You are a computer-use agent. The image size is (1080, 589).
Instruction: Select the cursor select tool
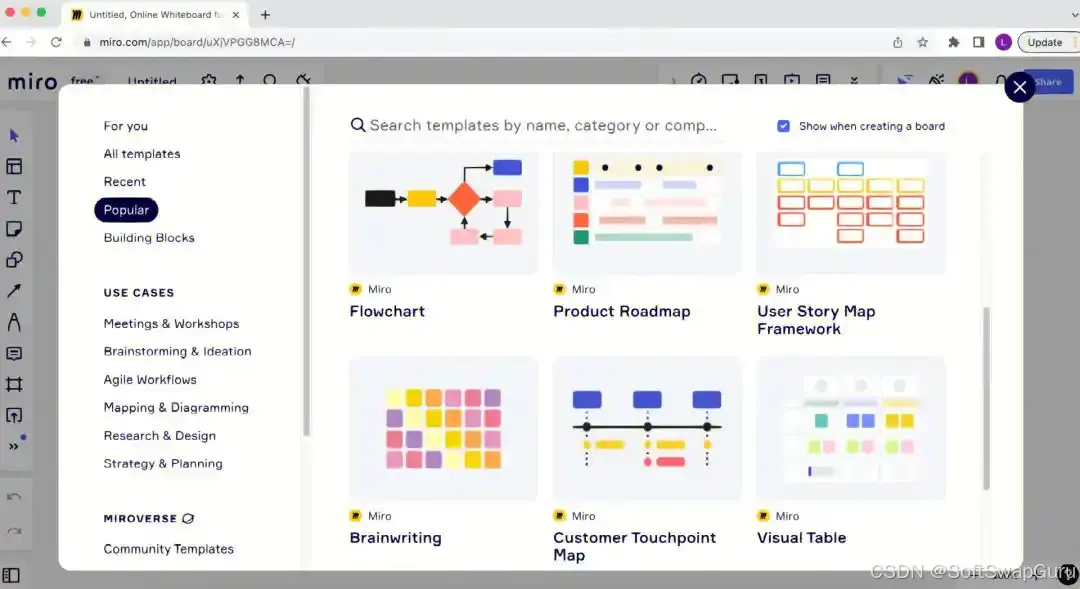(x=14, y=136)
